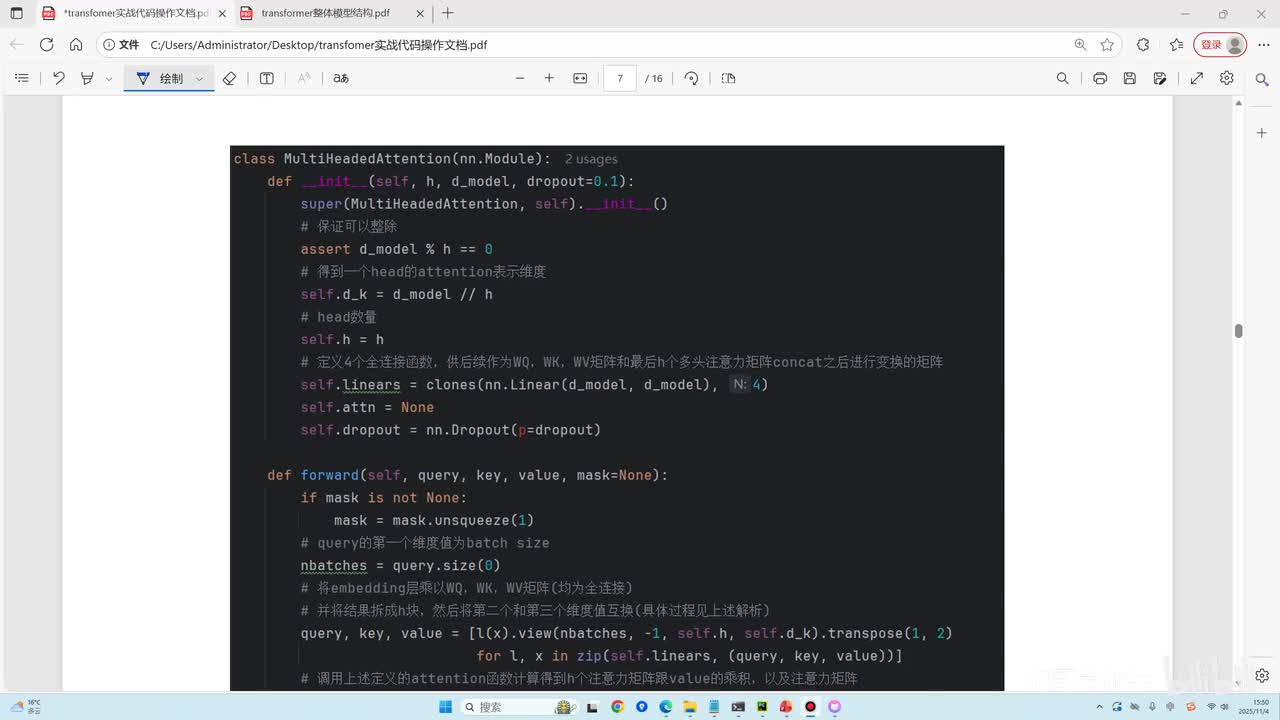Open the terminal app in the taskbar
The height and width of the screenshot is (720, 1280).
coord(738,707)
